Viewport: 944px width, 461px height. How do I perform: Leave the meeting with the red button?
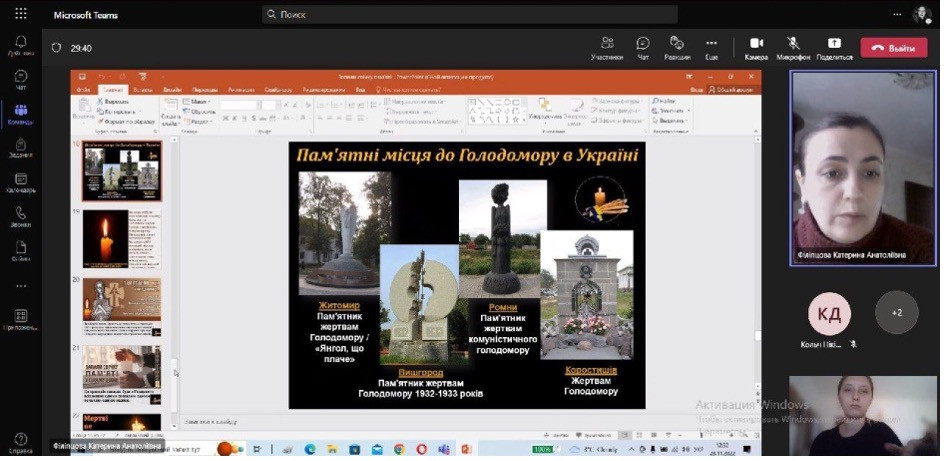[893, 47]
